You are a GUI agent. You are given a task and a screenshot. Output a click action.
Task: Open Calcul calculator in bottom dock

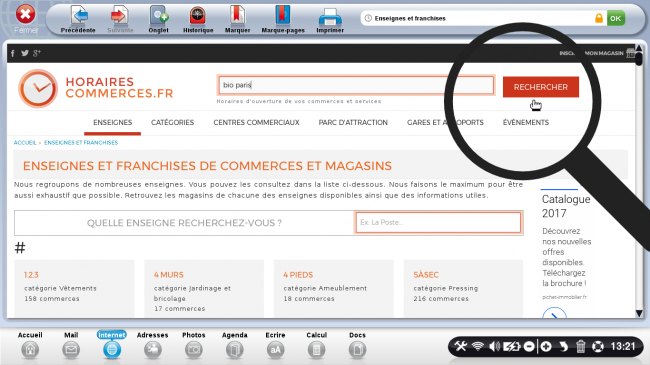(x=316, y=350)
